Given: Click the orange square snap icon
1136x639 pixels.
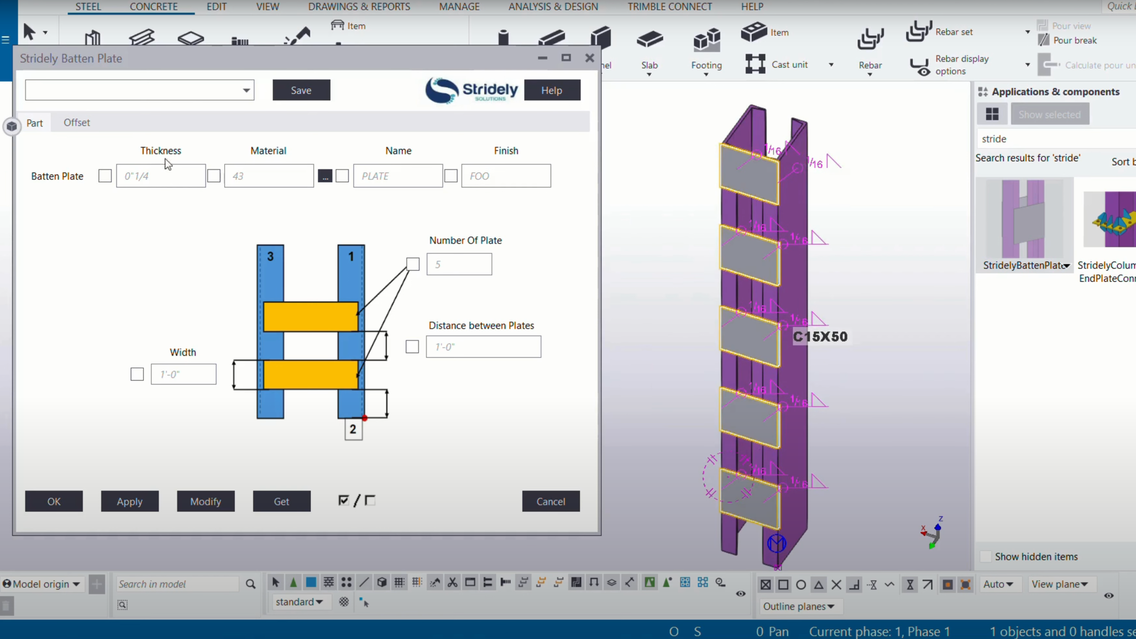Looking at the screenshot, I should pyautogui.click(x=948, y=585).
